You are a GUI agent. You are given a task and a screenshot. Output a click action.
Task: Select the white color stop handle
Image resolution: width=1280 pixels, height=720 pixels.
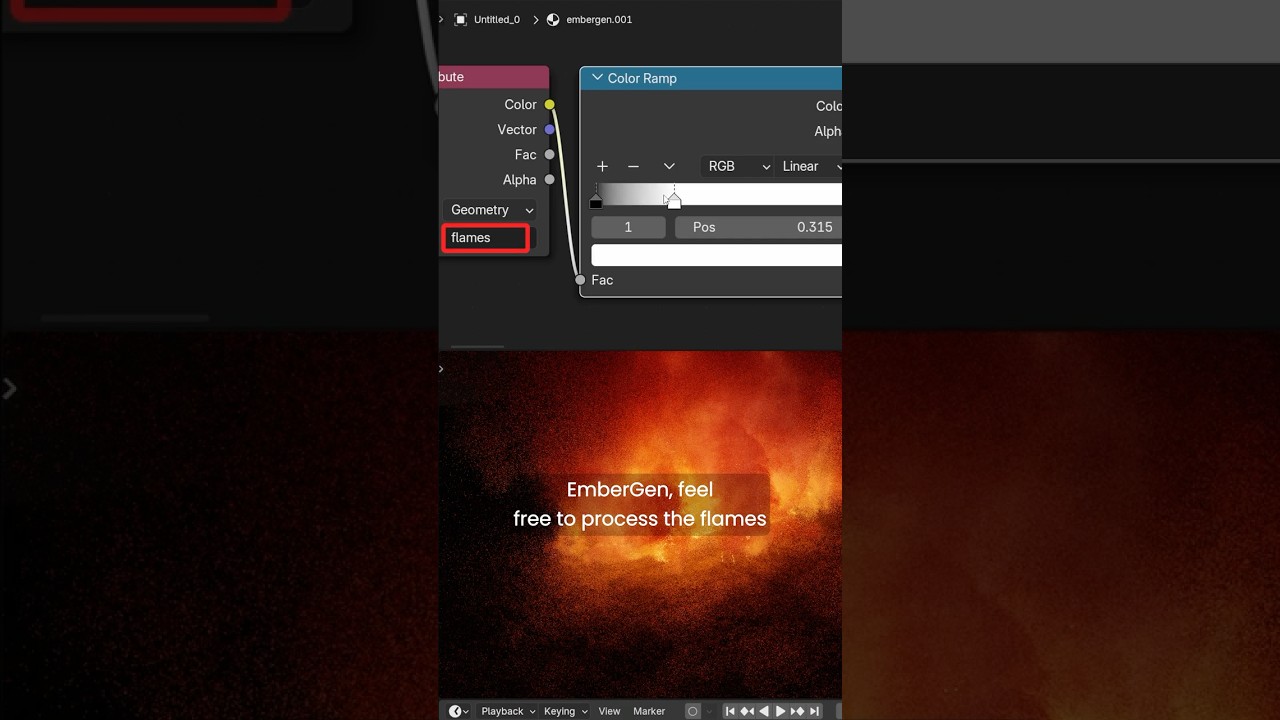tap(674, 202)
